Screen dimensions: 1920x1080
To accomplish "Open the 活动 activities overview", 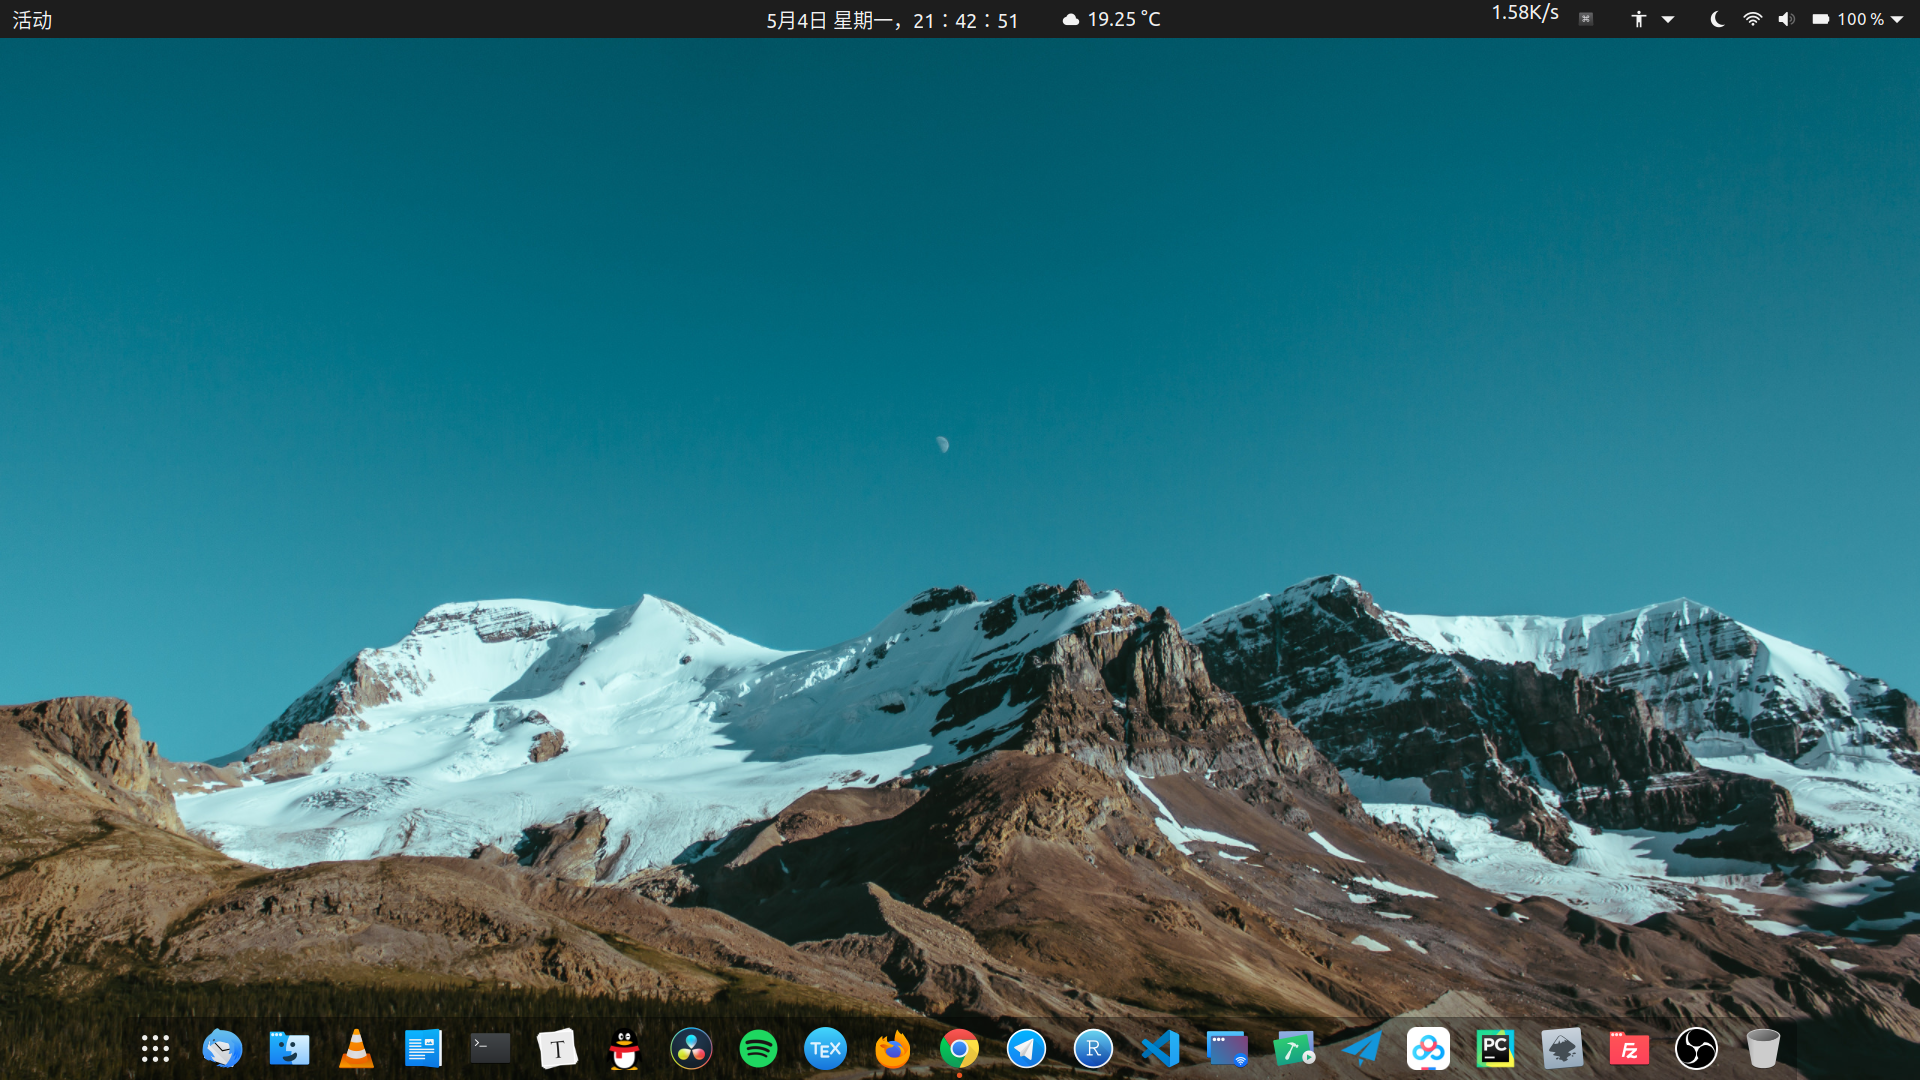I will [32, 20].
